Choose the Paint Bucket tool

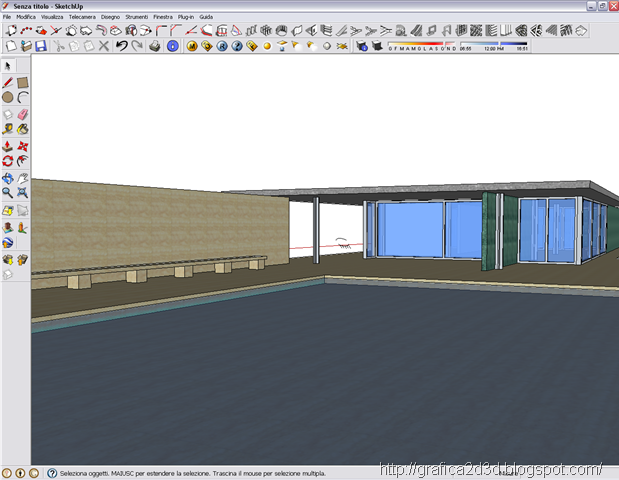coord(22,129)
